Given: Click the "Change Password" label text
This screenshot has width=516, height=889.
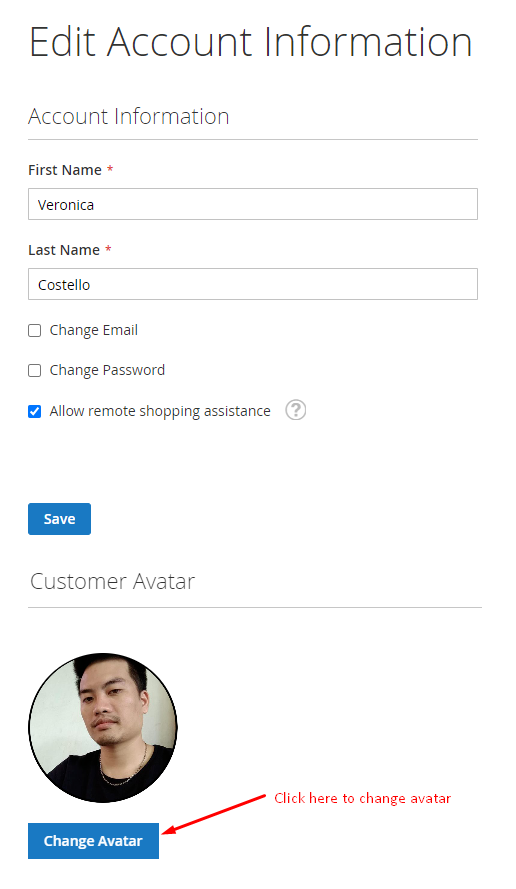Looking at the screenshot, I should pos(107,370).
